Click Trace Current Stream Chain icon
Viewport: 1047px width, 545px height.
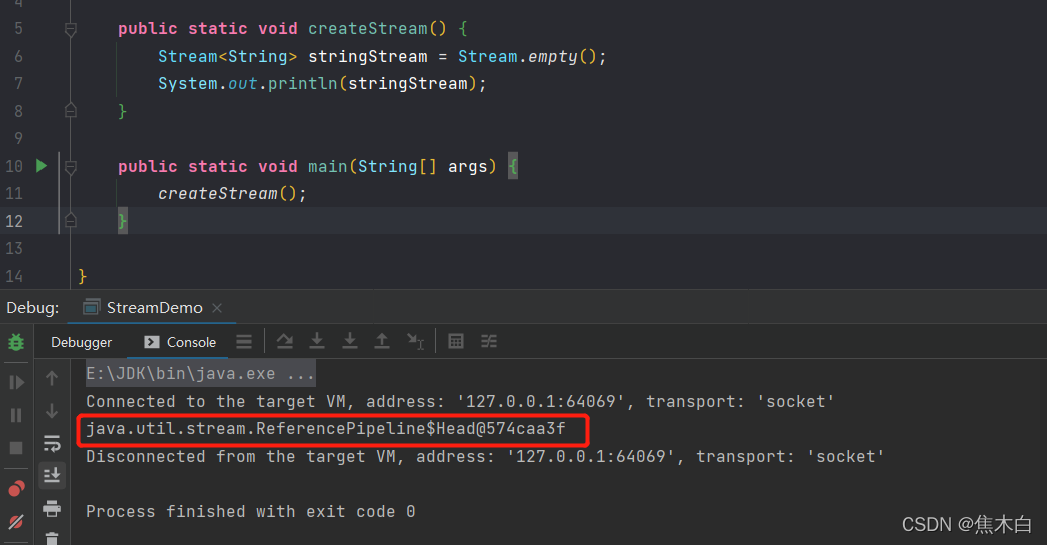[489, 342]
